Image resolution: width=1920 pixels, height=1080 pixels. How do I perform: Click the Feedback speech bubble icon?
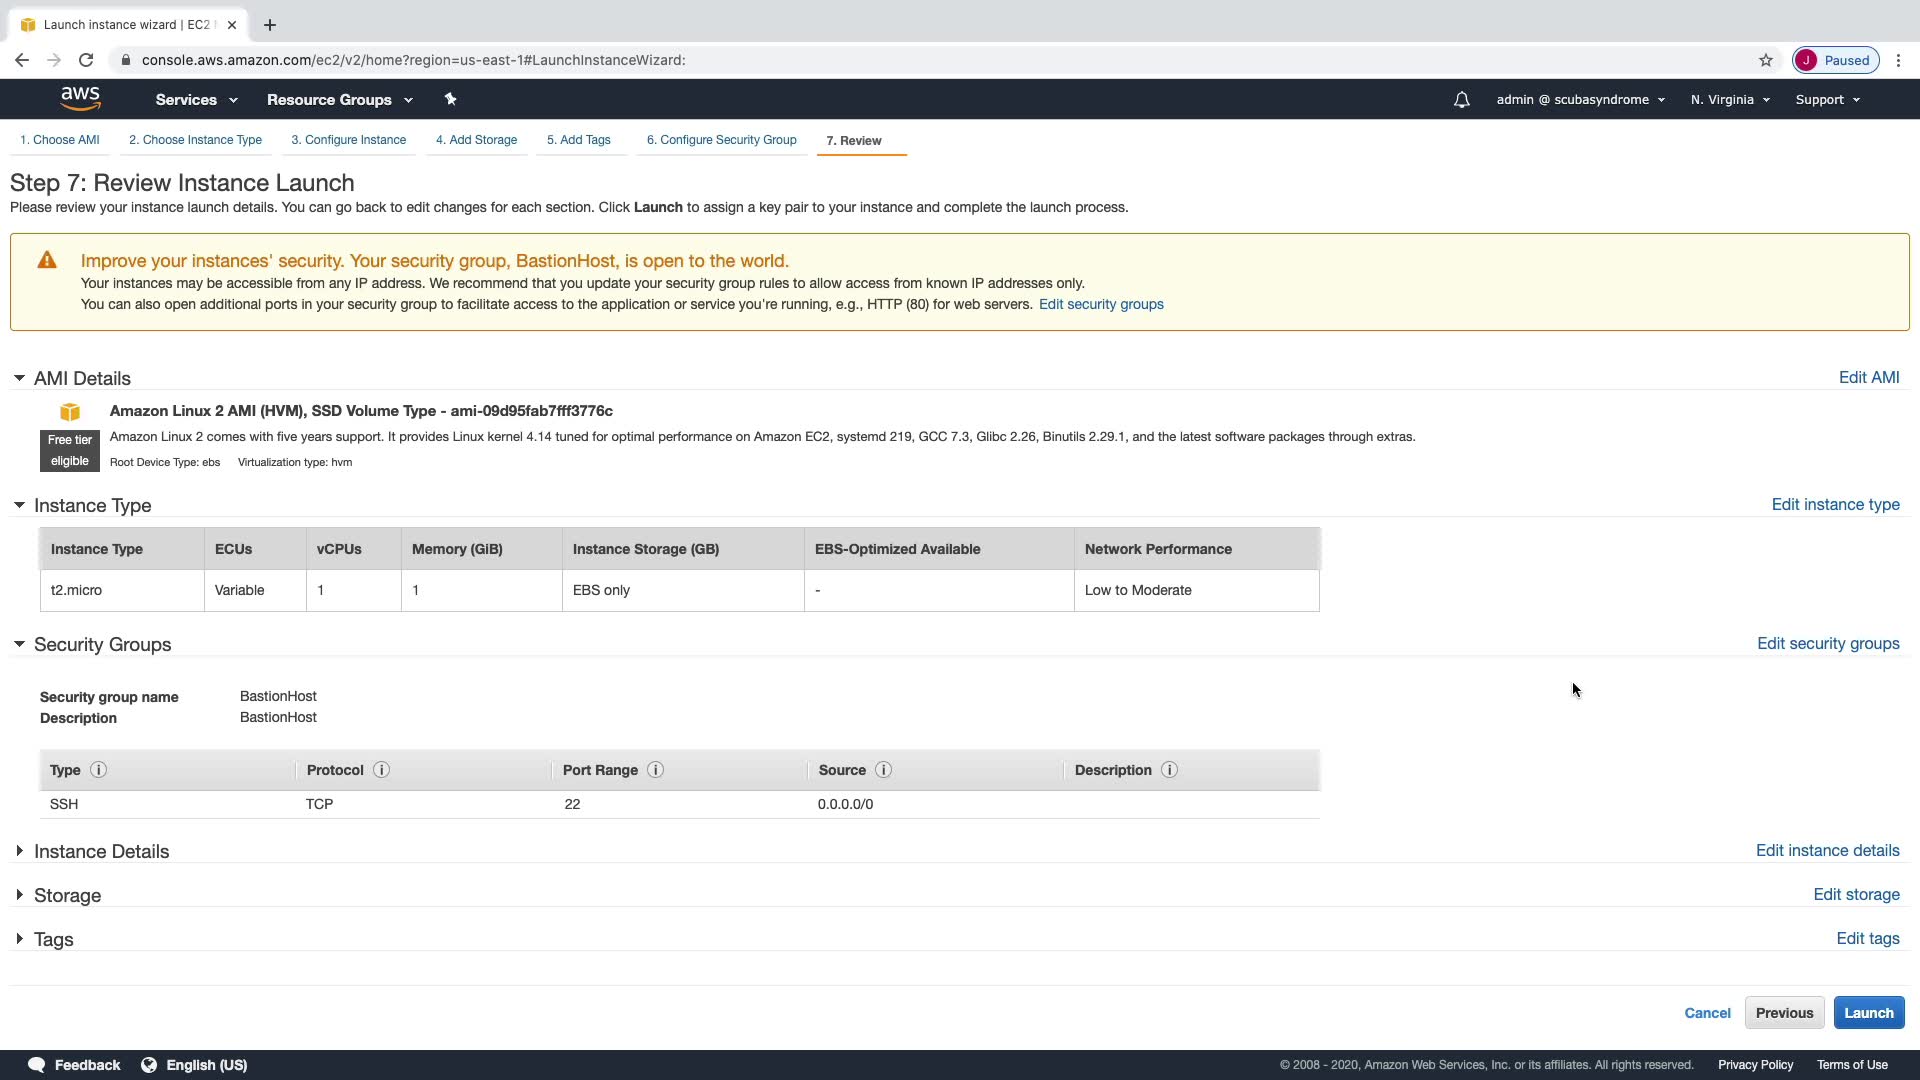[37, 1065]
